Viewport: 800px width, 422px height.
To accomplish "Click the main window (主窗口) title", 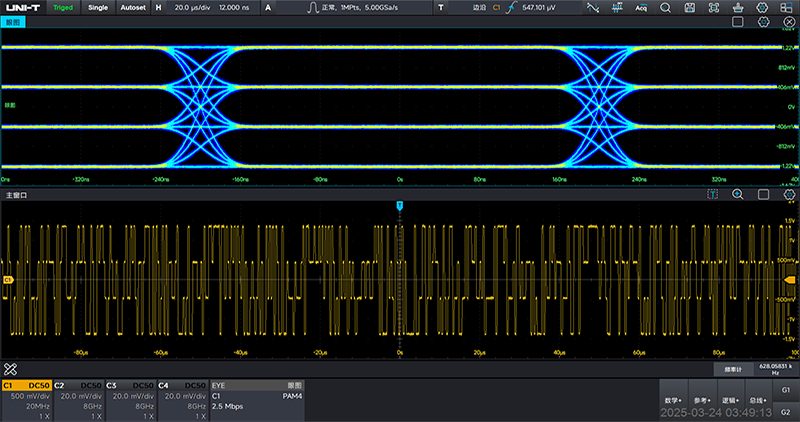I will pos(17,195).
